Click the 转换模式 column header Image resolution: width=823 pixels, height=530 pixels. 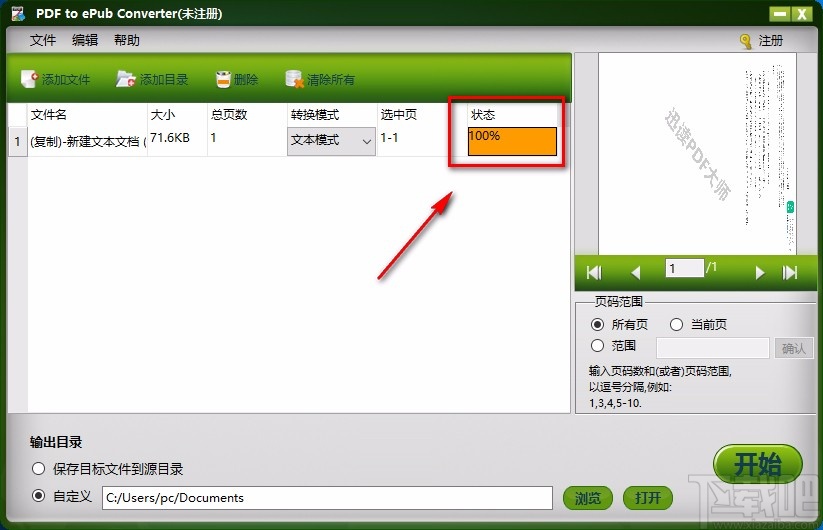(x=332, y=114)
